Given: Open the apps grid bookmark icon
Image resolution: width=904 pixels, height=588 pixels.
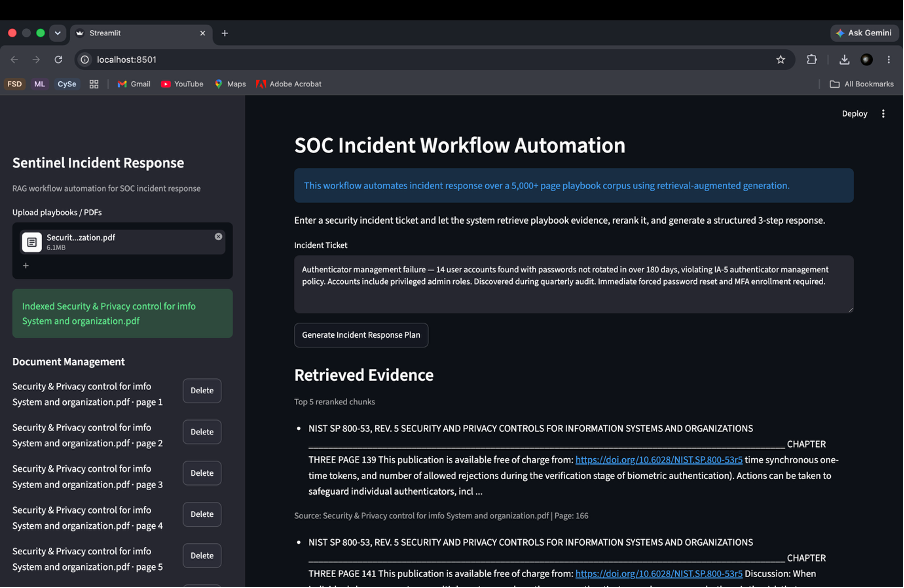Looking at the screenshot, I should click(x=94, y=84).
